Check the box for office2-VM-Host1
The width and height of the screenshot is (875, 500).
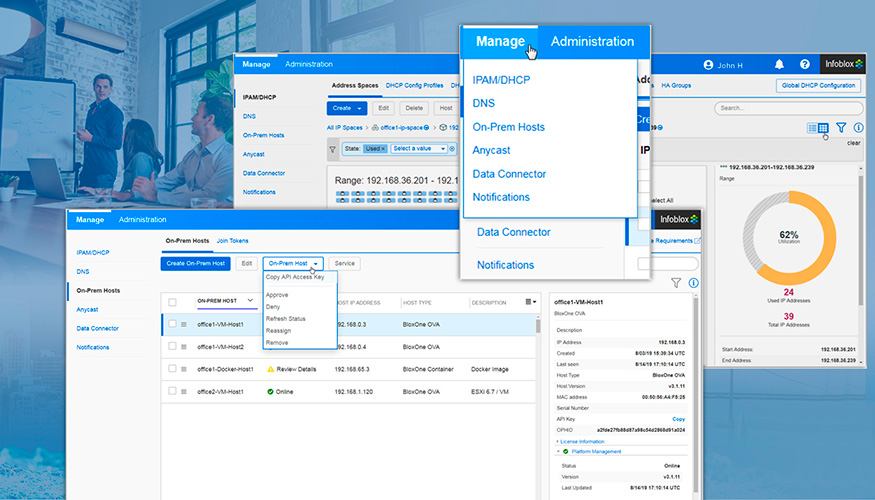click(172, 391)
